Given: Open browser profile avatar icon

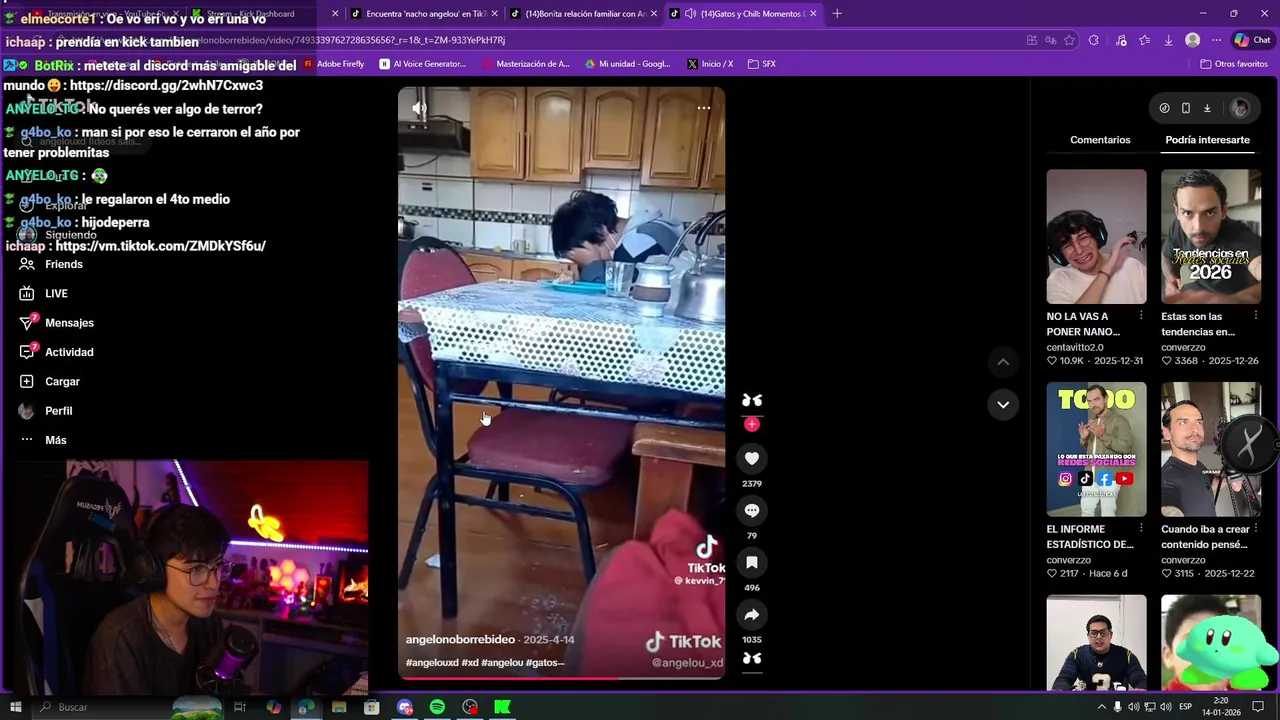Looking at the screenshot, I should click(1192, 40).
